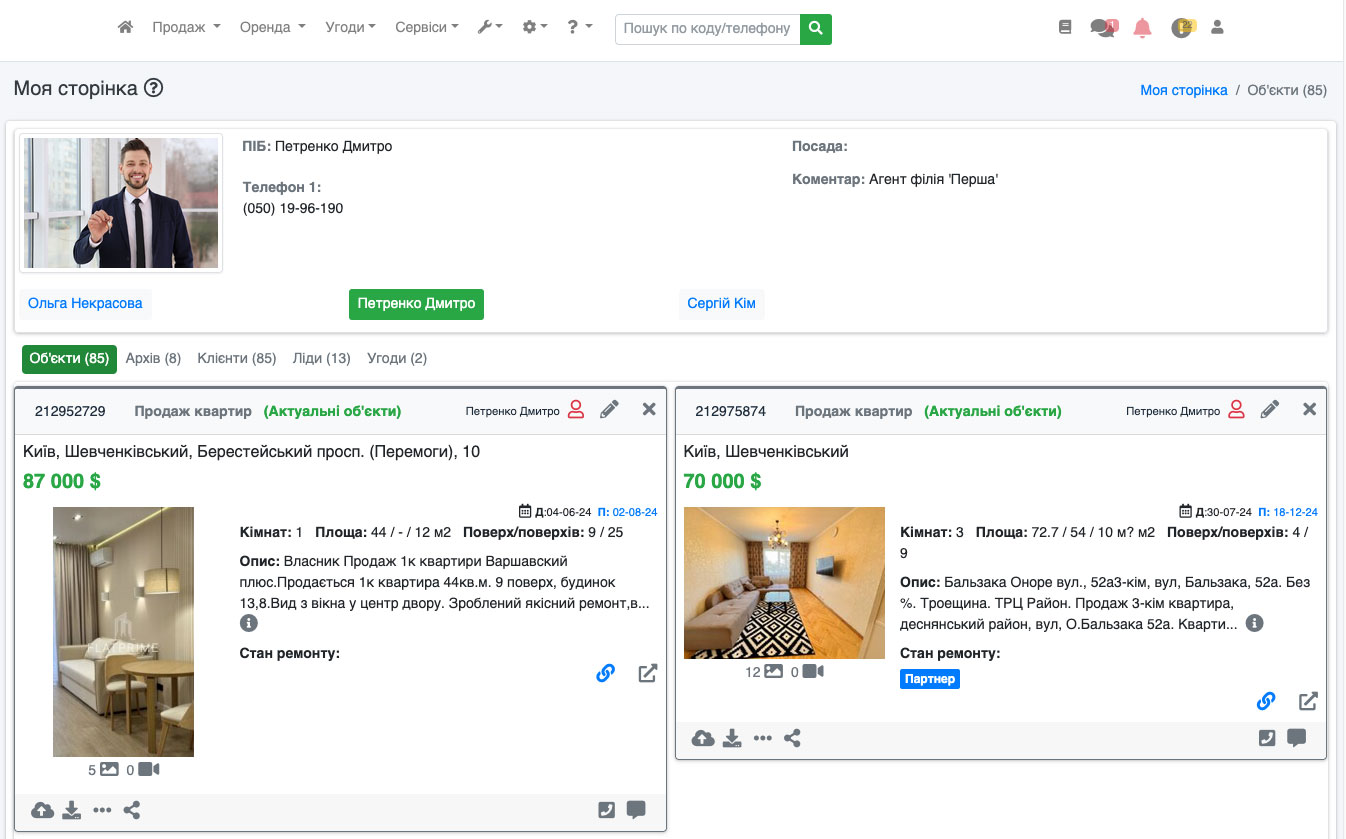Click the home icon in navbar

pos(125,28)
